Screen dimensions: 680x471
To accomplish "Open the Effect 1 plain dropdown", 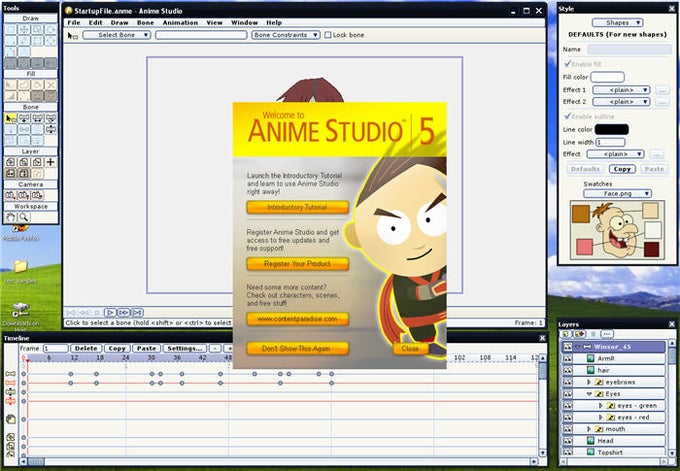I will (x=621, y=90).
